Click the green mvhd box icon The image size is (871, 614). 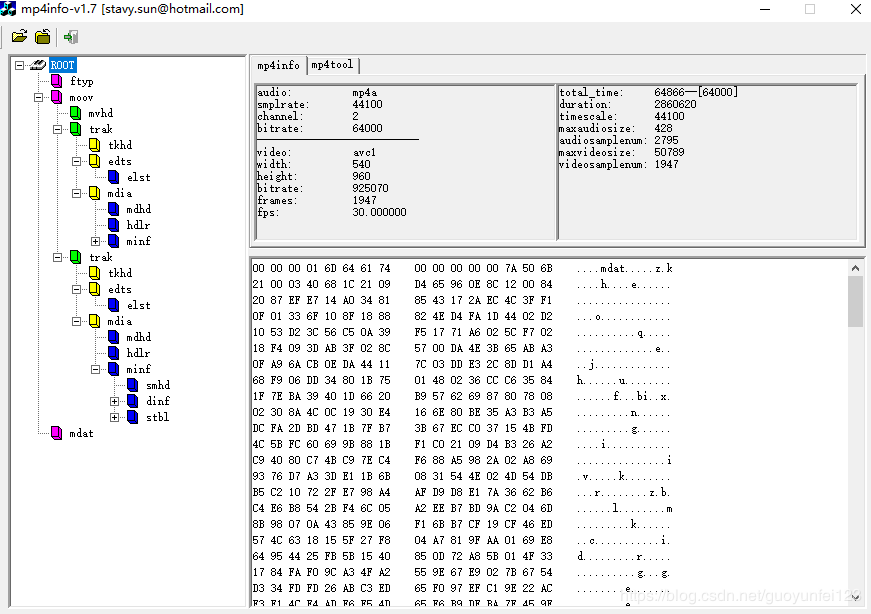[x=76, y=113]
